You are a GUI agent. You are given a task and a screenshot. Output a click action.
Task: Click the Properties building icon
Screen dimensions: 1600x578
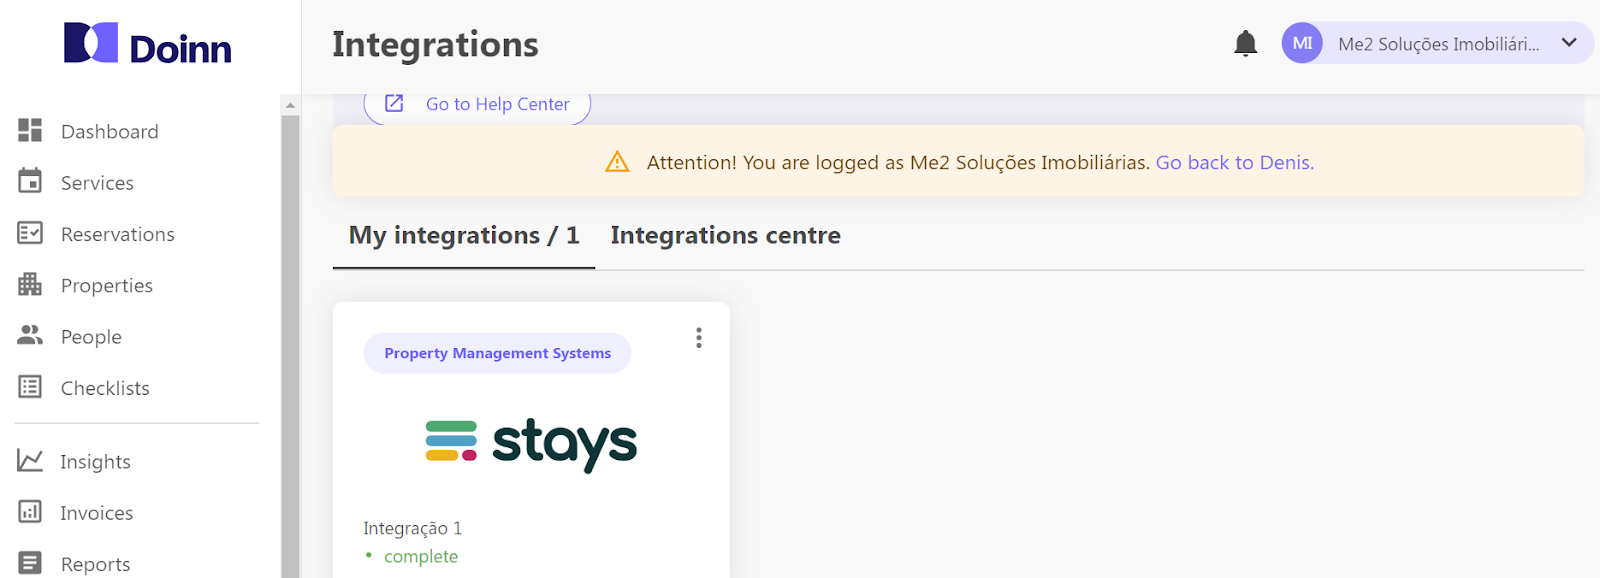tap(30, 284)
